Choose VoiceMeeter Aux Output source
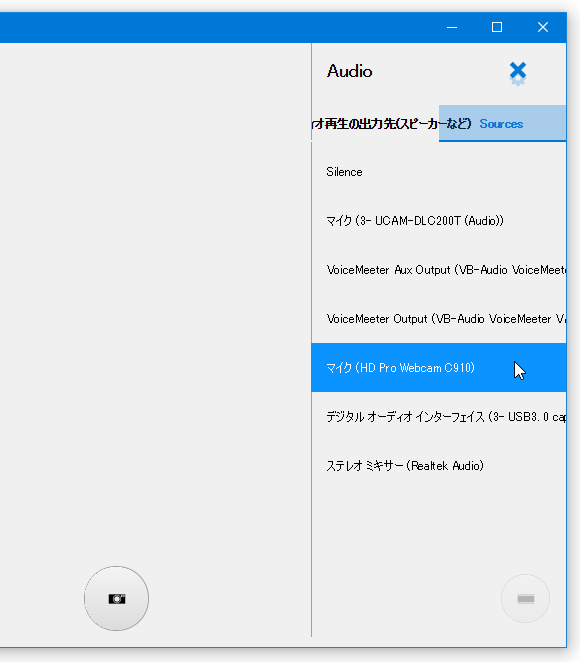580x662 pixels. click(439, 270)
